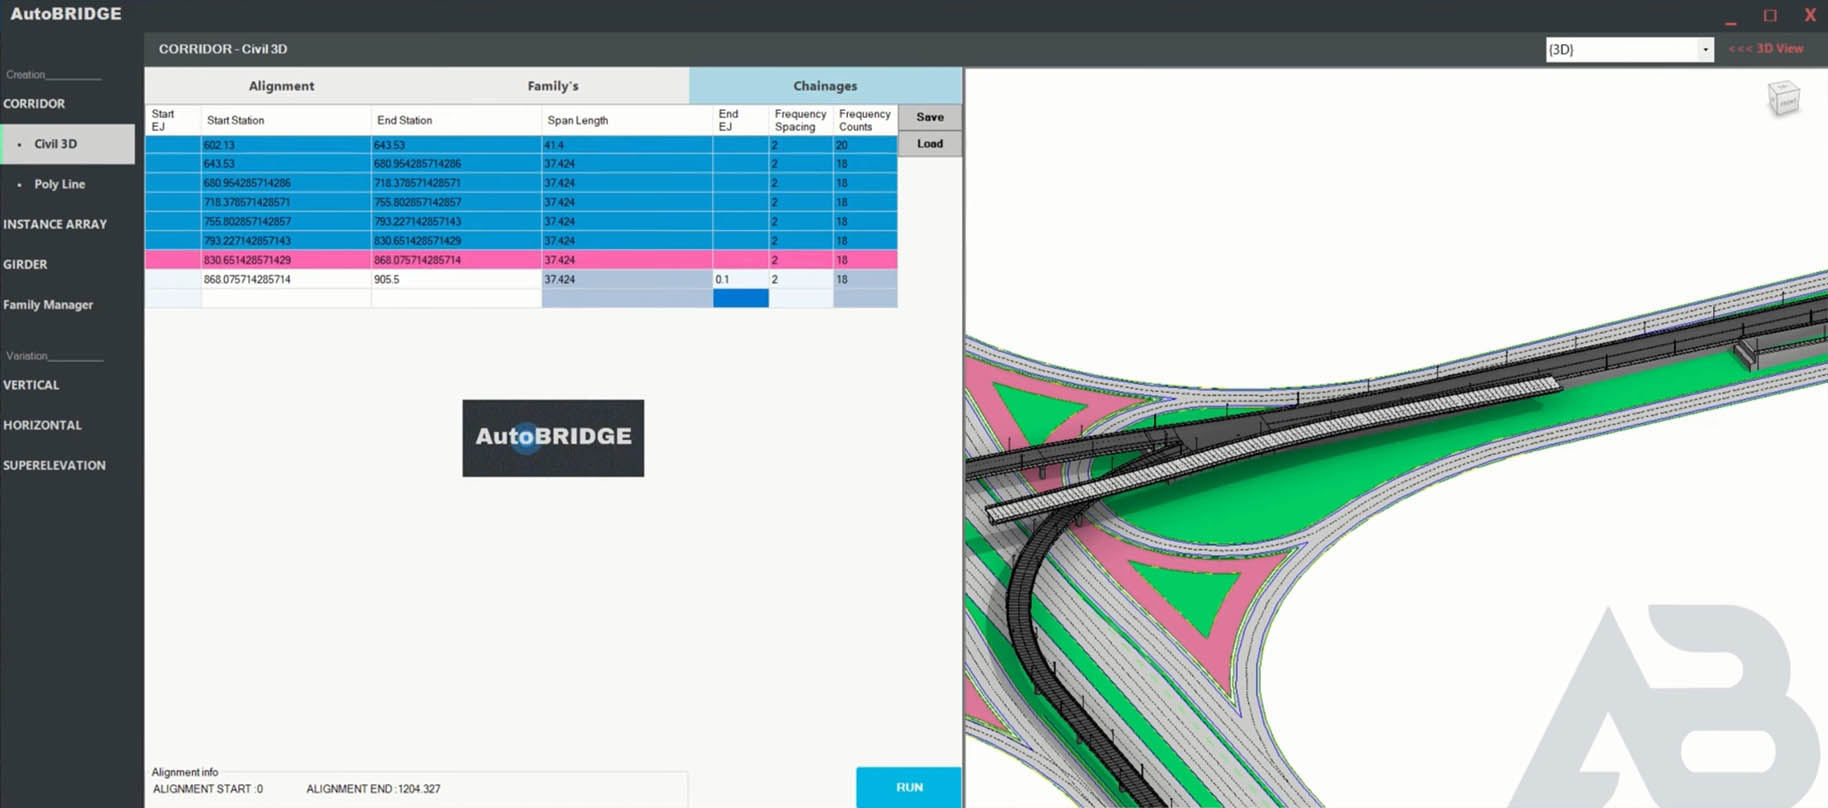This screenshot has height=808, width=1828.
Task: Click End Station column header
Action: pos(456,120)
